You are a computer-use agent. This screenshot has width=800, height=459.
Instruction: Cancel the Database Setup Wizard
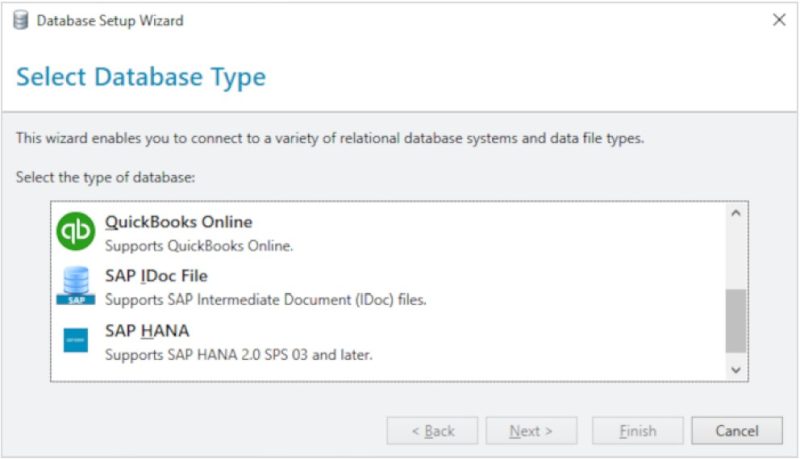click(737, 431)
